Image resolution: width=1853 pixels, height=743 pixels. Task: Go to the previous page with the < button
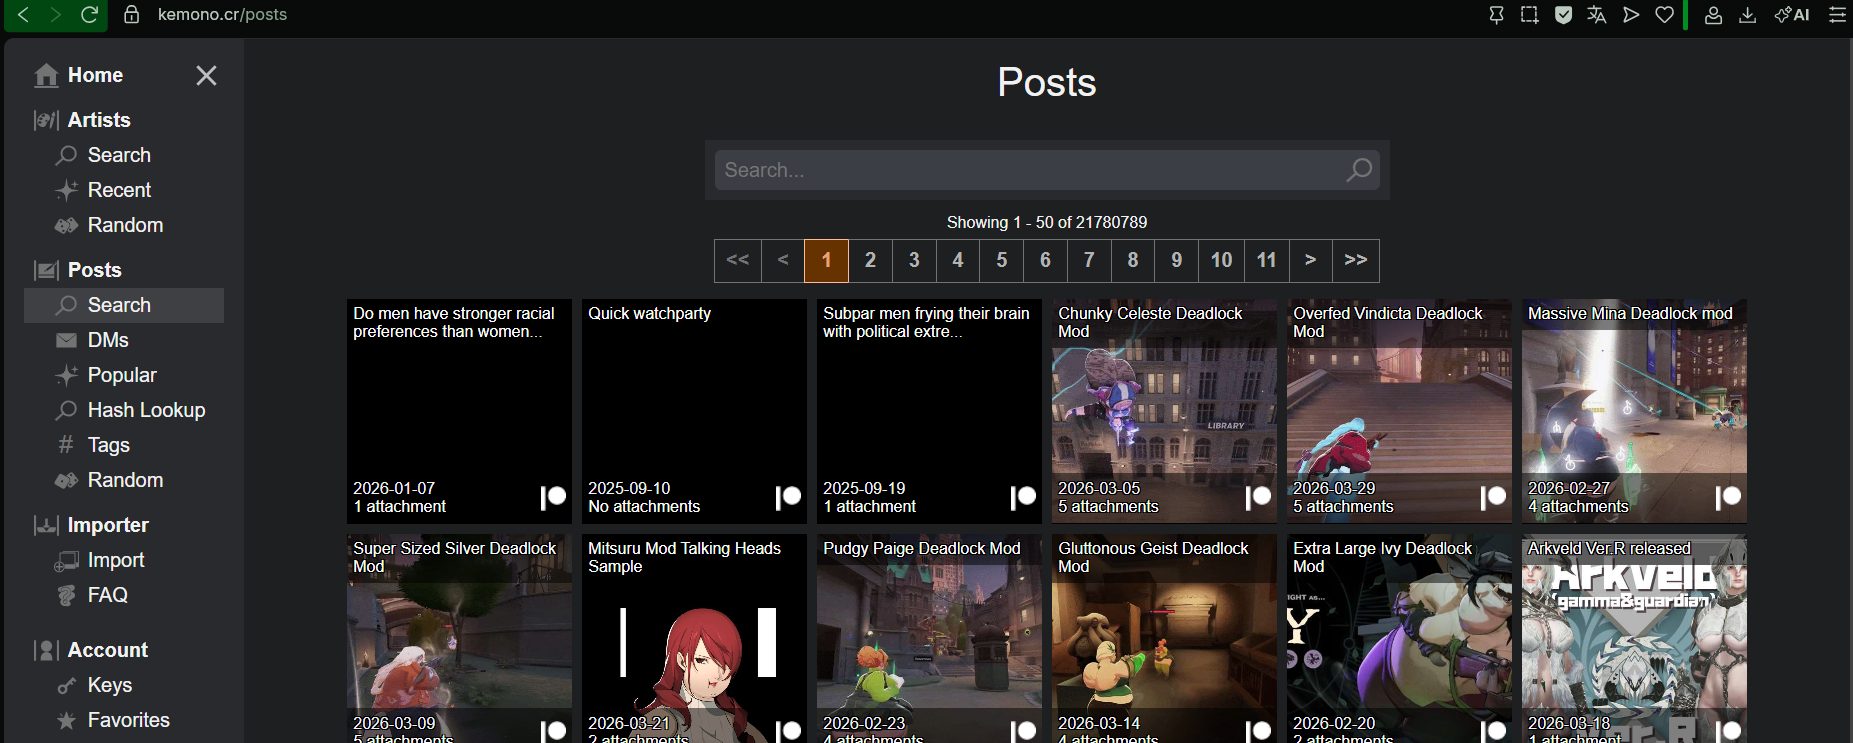point(783,261)
